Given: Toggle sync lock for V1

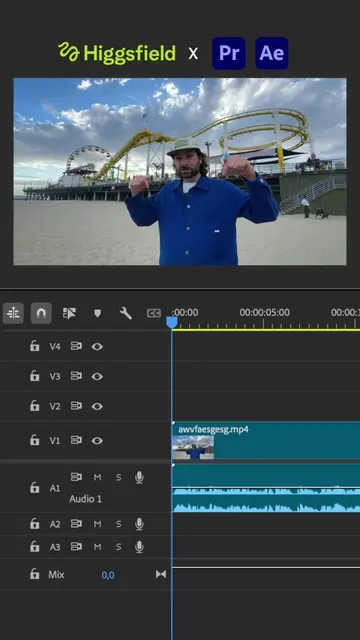Looking at the screenshot, I should coord(76,440).
